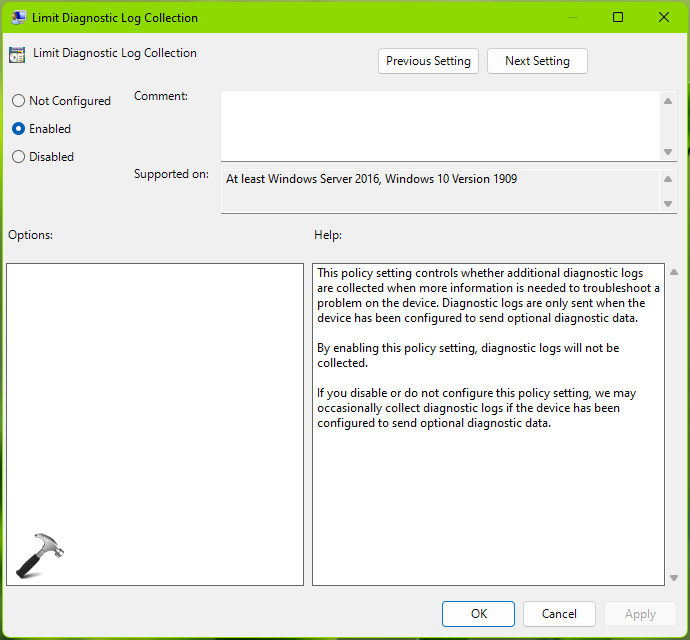Viewport: 690px width, 640px height.
Task: Click the title bar policy window icon
Action: (17, 18)
